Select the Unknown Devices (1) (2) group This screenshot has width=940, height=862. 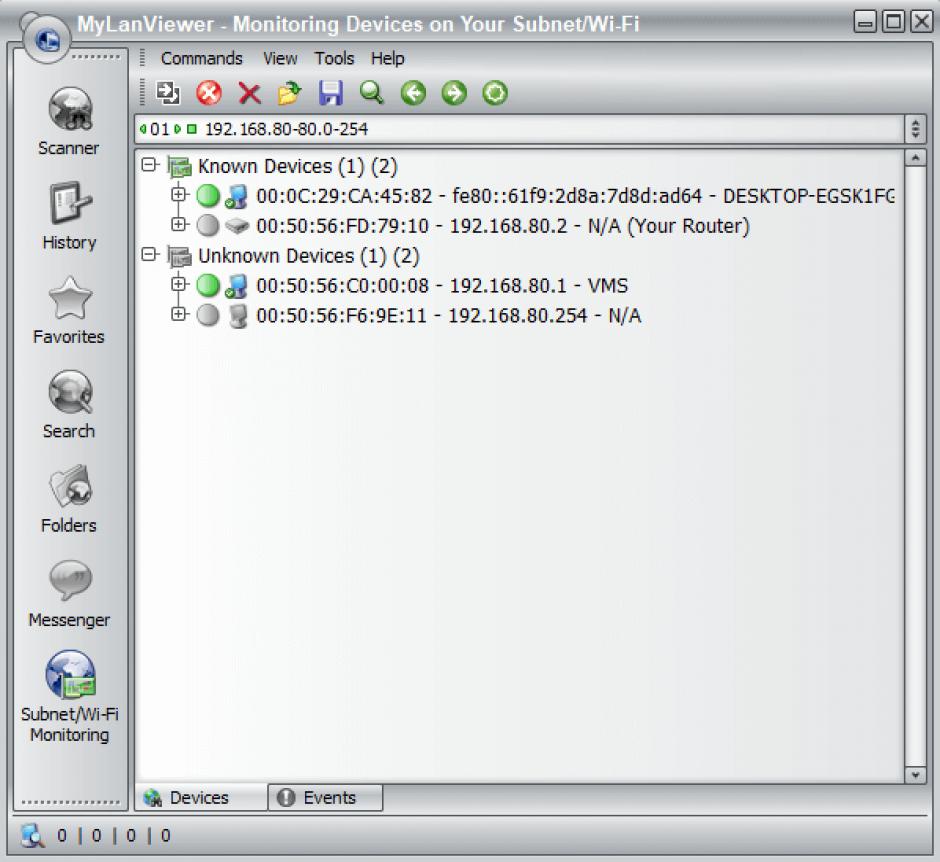(309, 256)
